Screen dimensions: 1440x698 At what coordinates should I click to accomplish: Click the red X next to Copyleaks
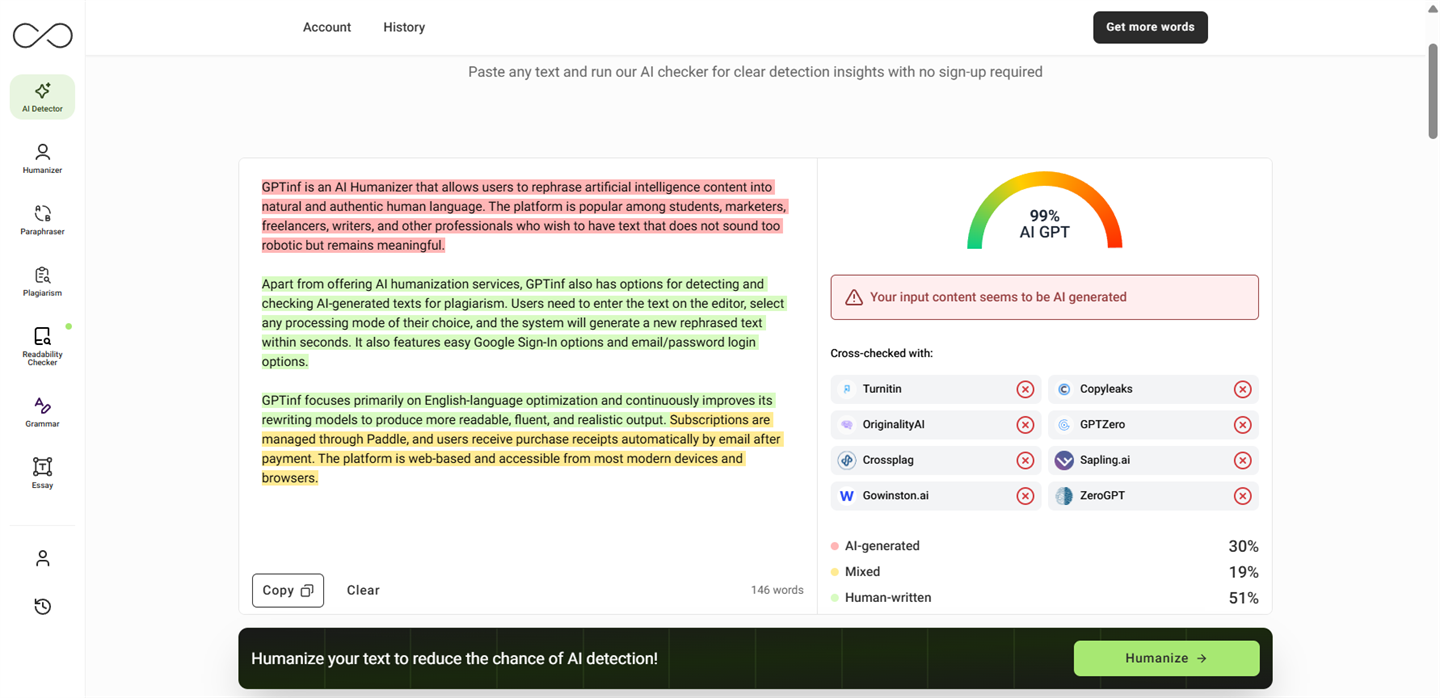click(1242, 389)
